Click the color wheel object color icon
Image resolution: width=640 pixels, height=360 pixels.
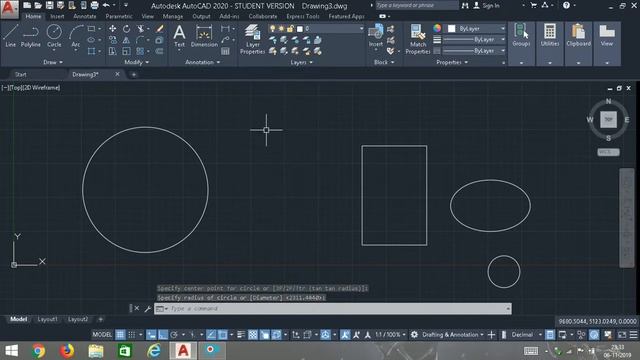click(x=437, y=28)
